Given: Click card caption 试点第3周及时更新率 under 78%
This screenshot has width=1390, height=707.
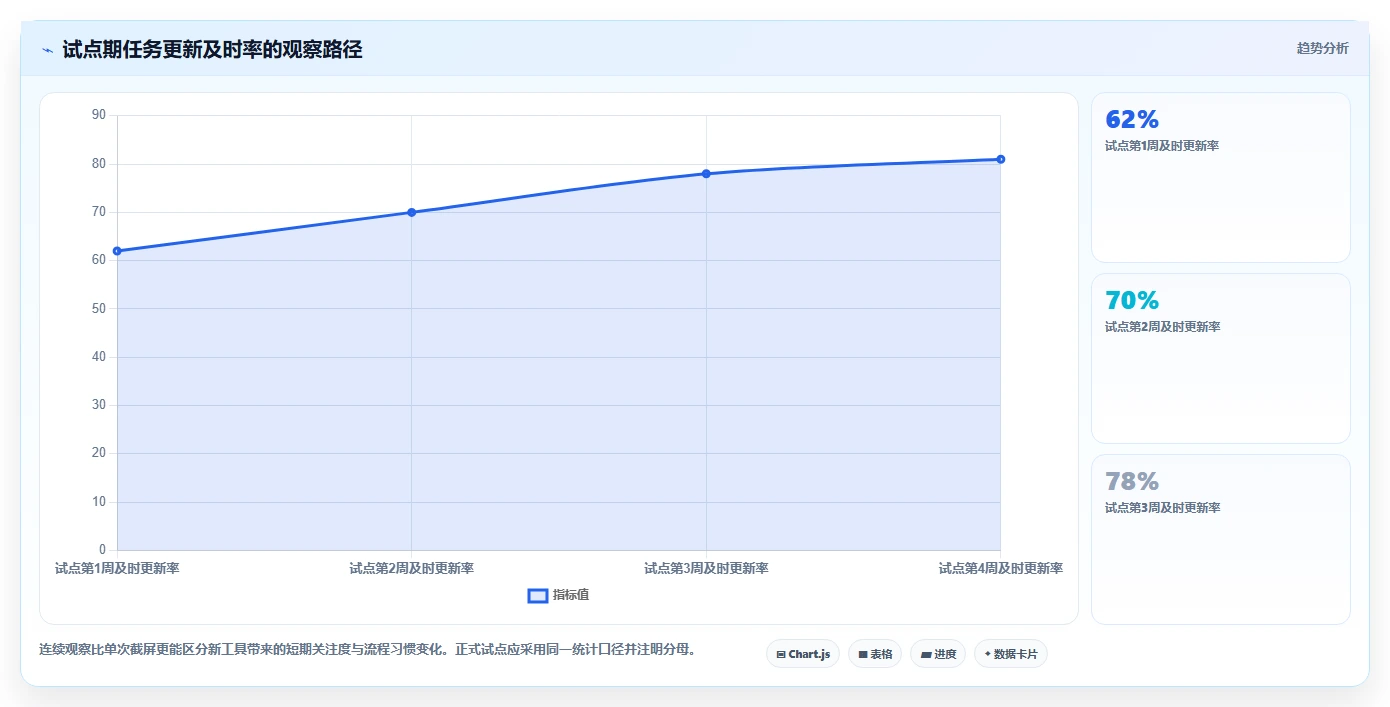Looking at the screenshot, I should (x=1162, y=508).
